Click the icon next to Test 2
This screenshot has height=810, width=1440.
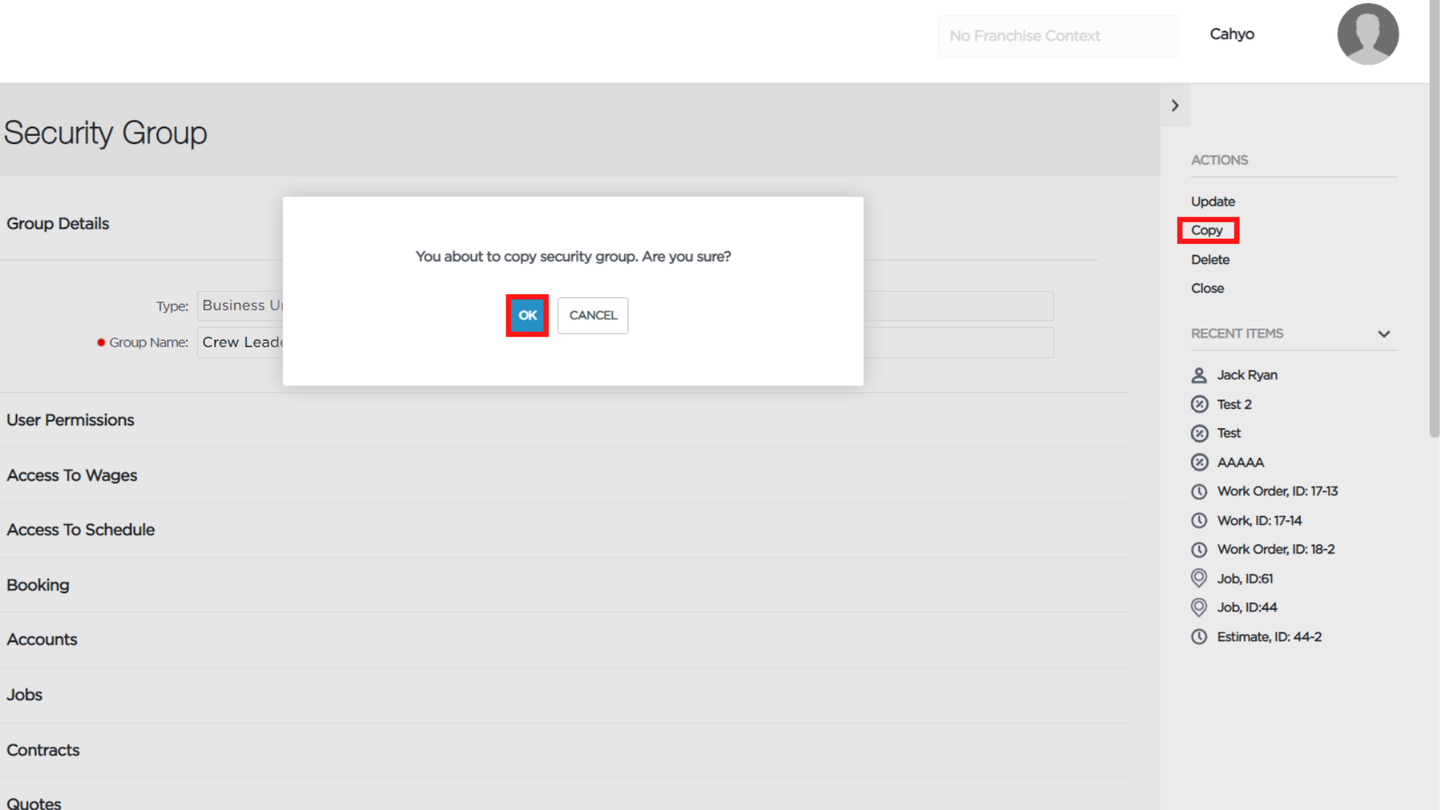[1199, 404]
